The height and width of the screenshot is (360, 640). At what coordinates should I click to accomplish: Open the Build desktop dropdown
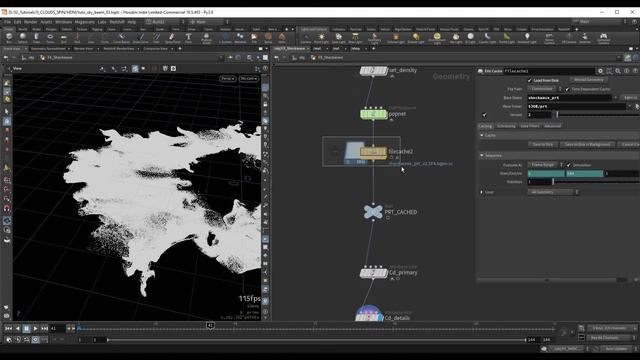point(164,22)
